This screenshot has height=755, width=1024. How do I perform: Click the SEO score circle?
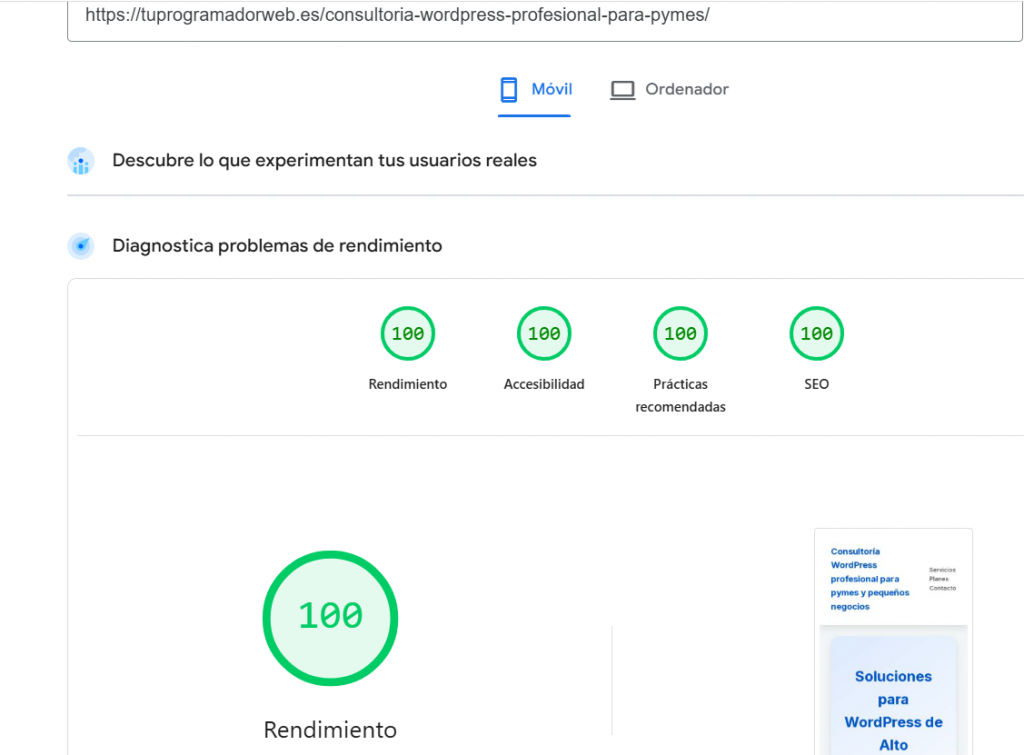[816, 333]
